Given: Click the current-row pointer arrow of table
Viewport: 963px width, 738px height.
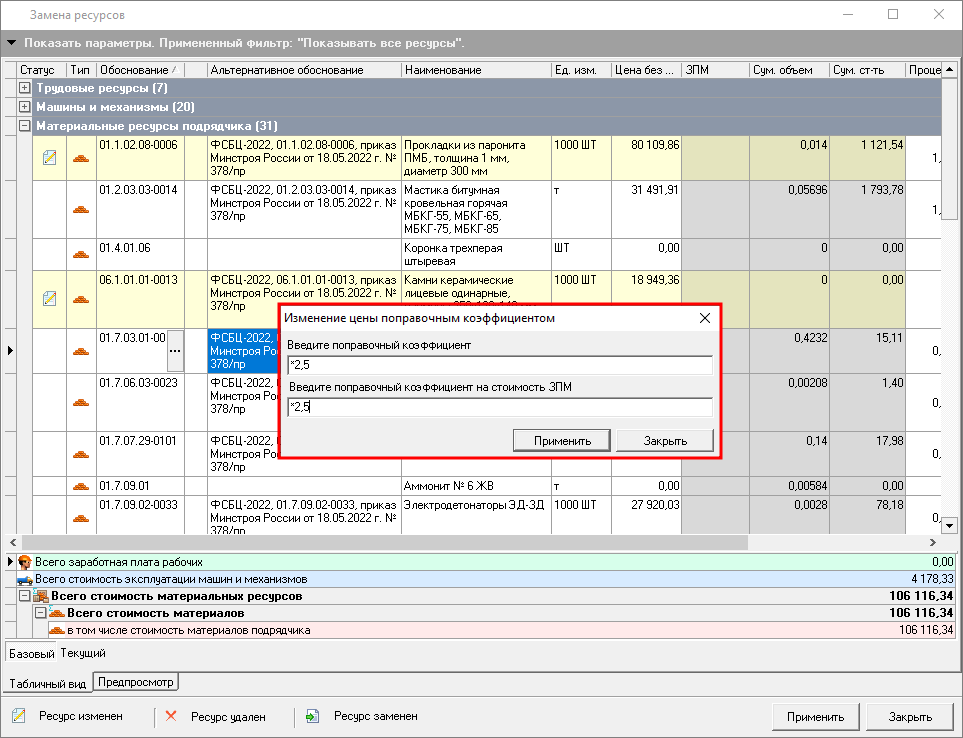Looking at the screenshot, I should click(x=10, y=351).
